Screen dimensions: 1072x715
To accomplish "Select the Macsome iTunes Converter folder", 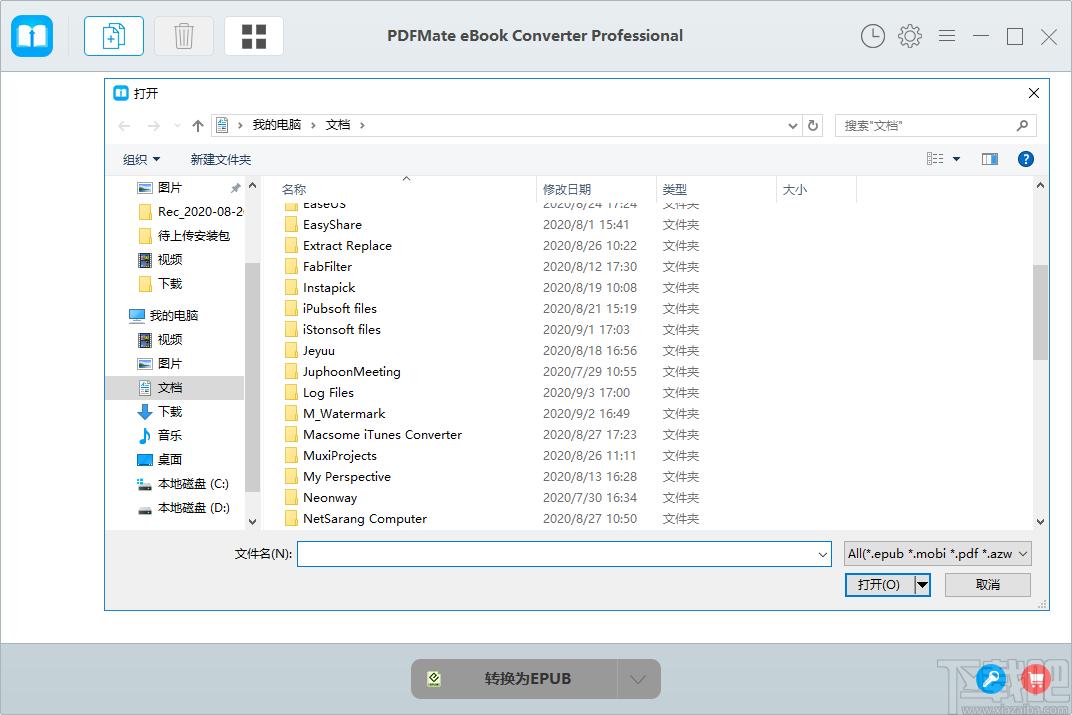I will pos(382,435).
